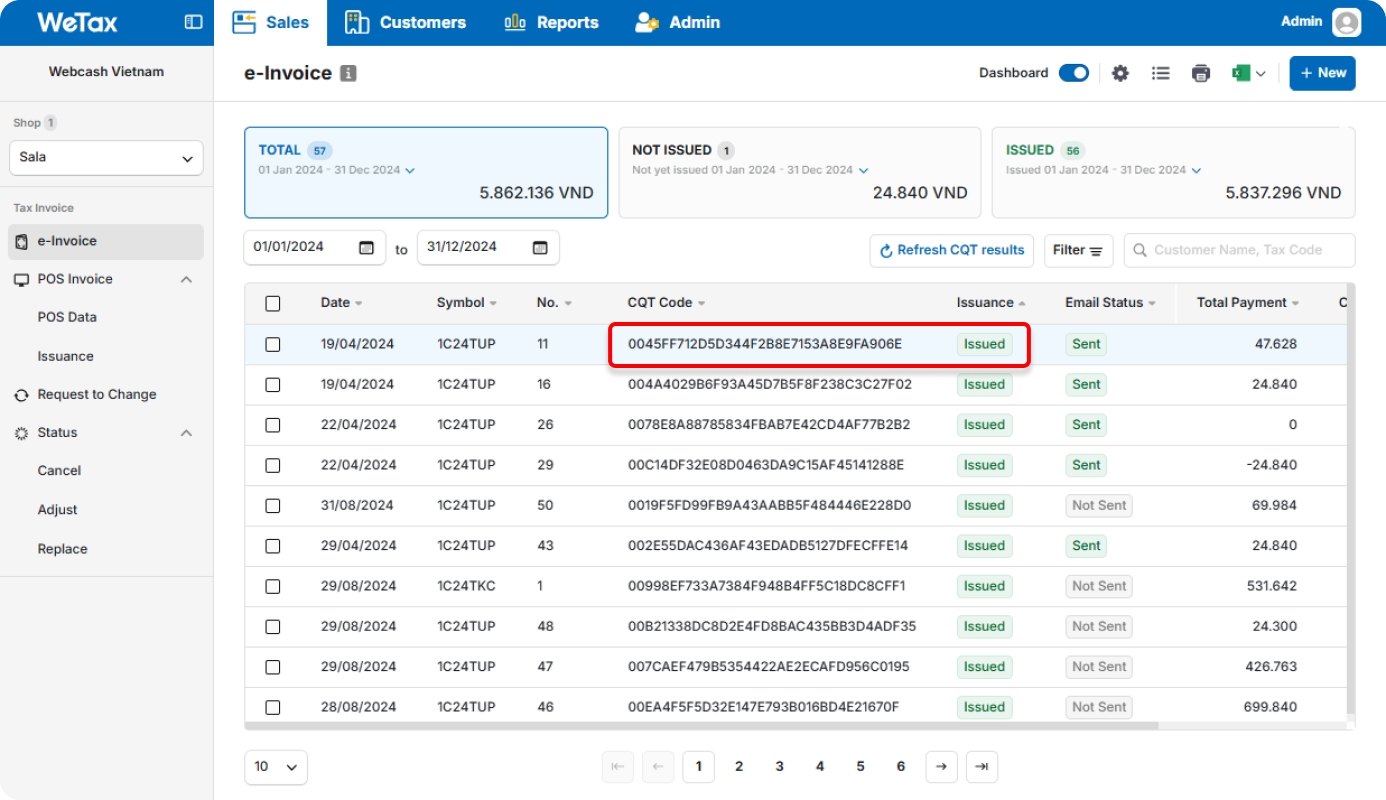Image resolution: width=1386 pixels, height=800 pixels.
Task: Open NOT ISSUED date range dropdown
Action: pyautogui.click(x=864, y=171)
